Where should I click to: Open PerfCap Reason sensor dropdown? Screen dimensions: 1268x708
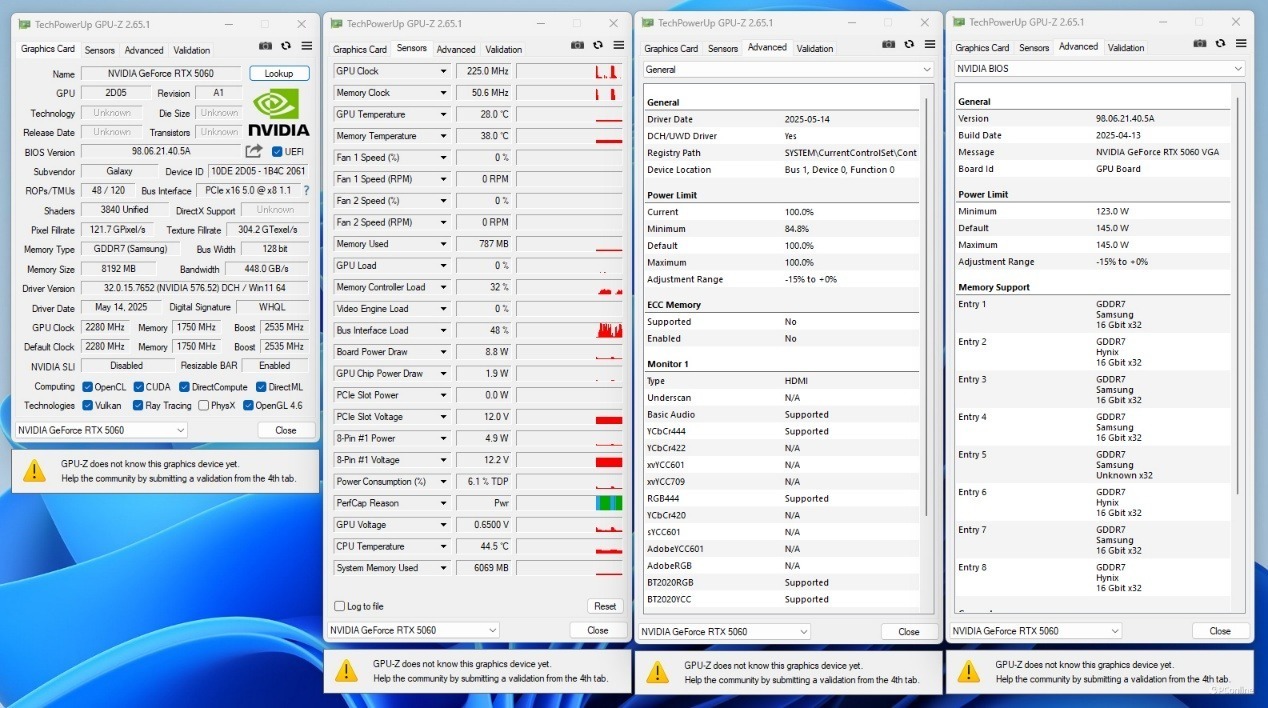point(443,503)
